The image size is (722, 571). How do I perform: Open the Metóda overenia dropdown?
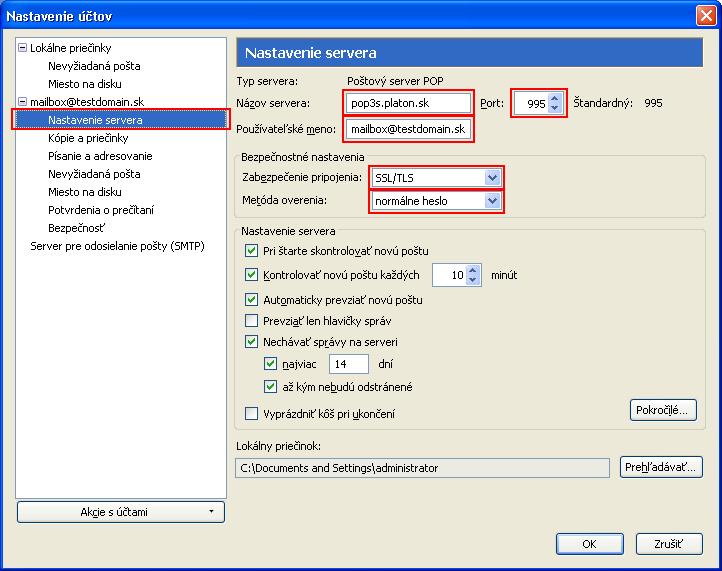(x=491, y=201)
